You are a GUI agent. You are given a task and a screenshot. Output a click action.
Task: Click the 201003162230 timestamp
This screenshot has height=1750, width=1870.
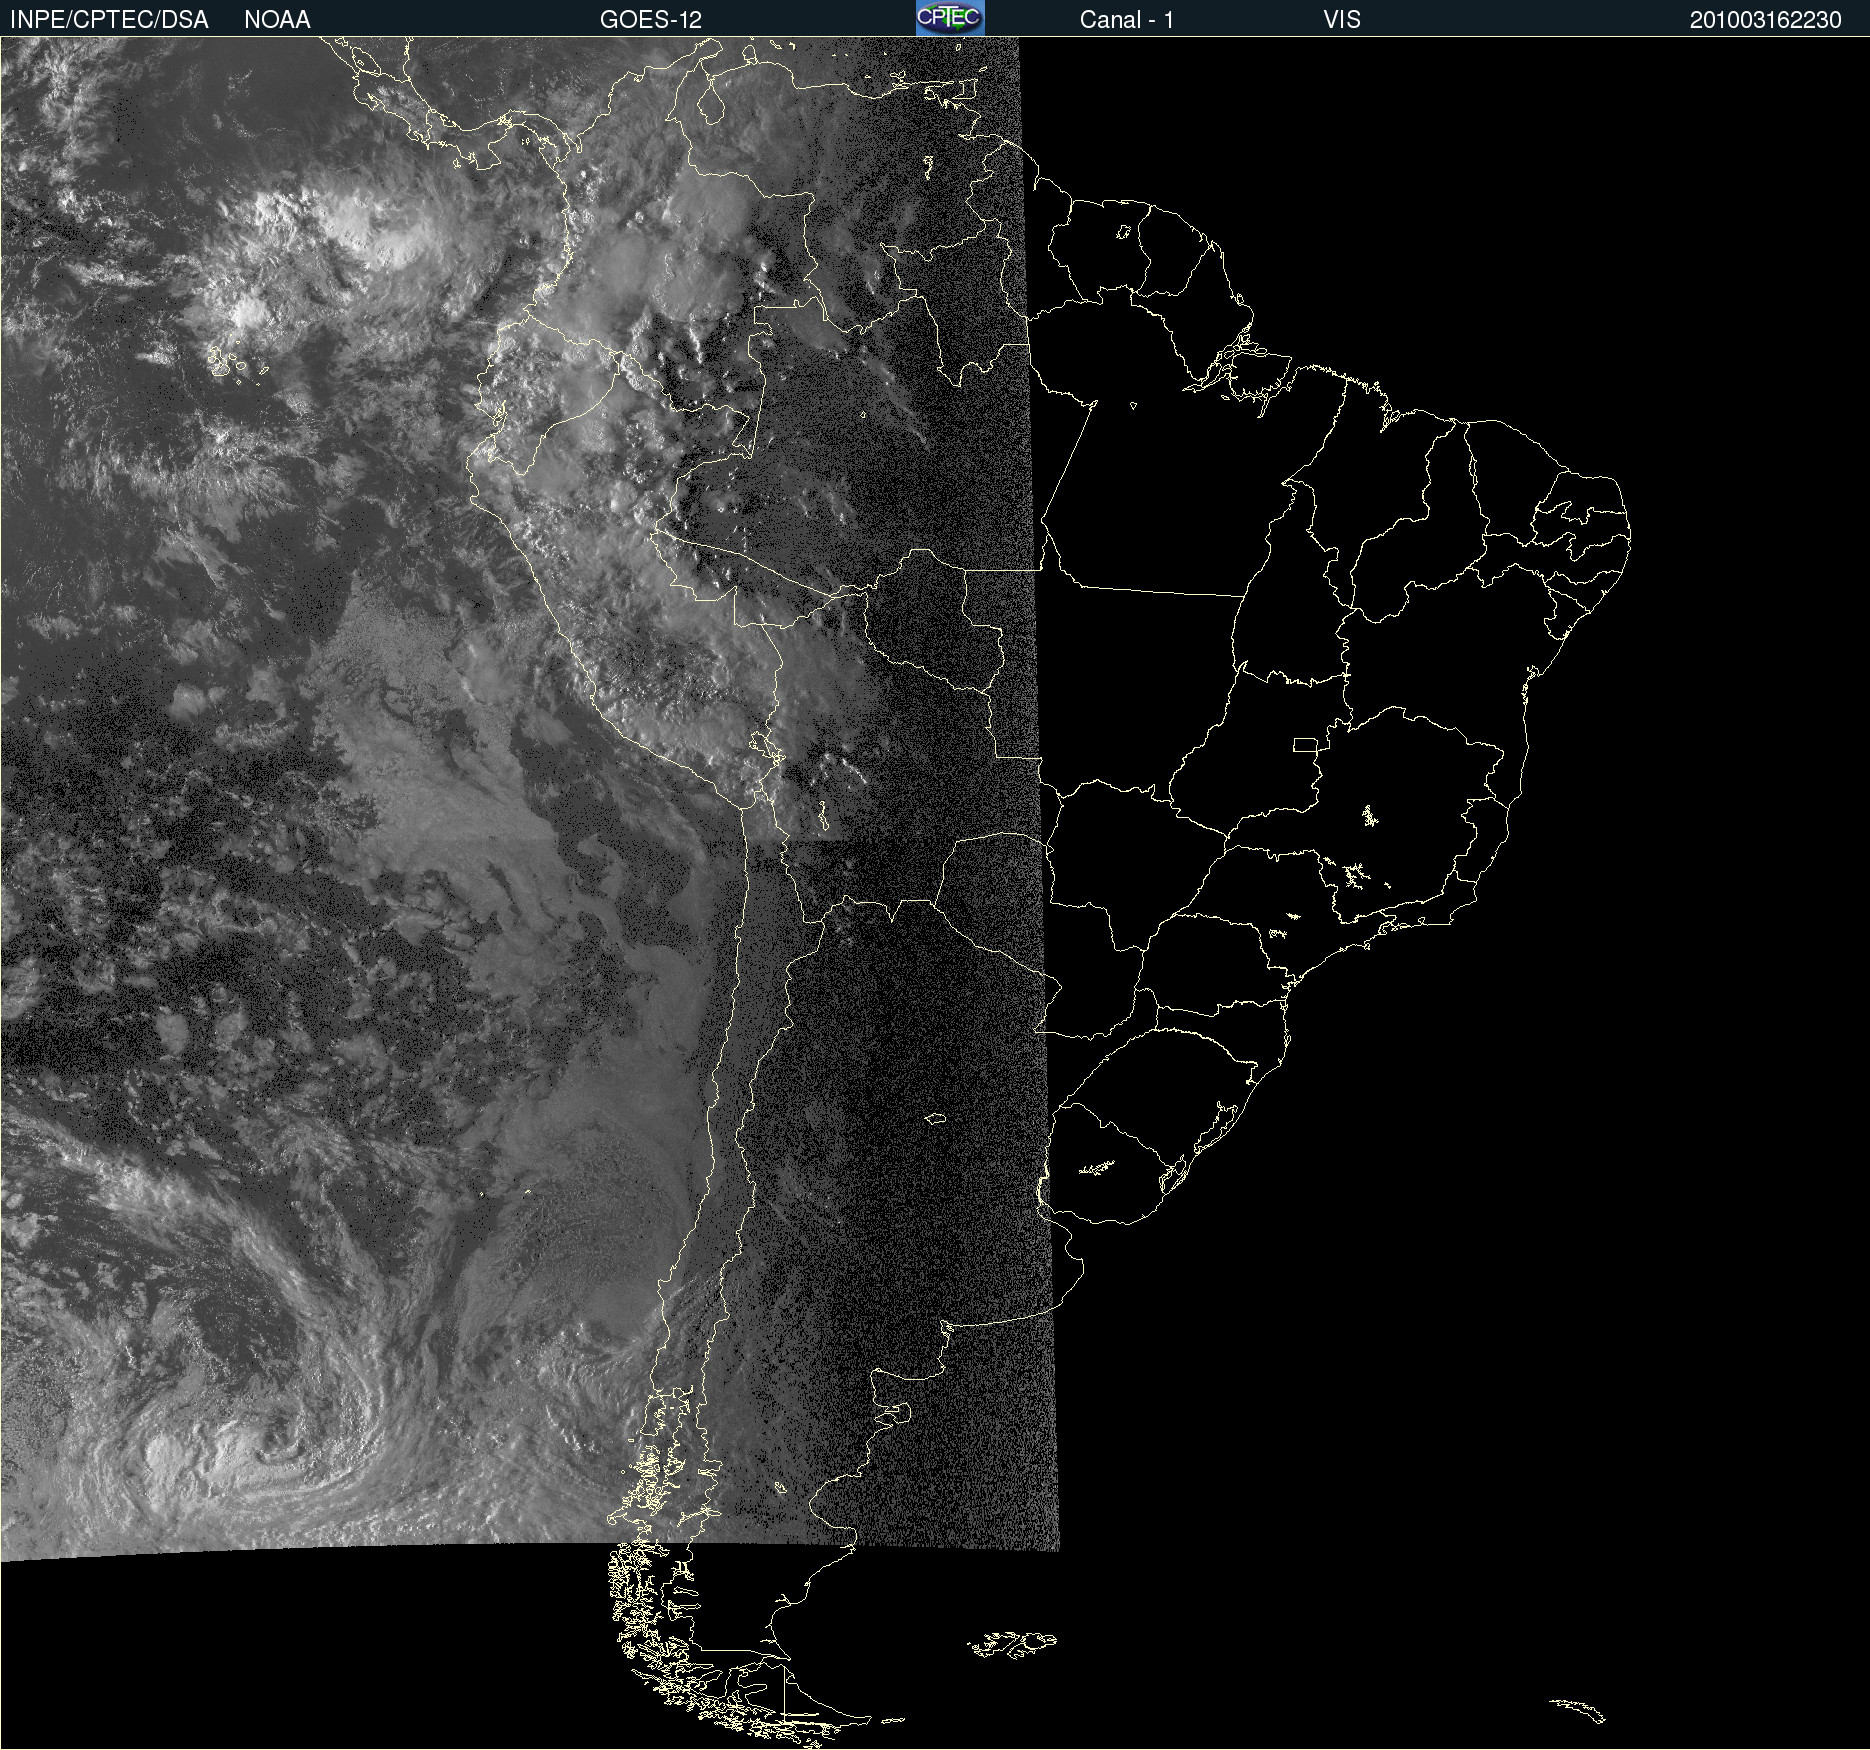(x=1766, y=20)
